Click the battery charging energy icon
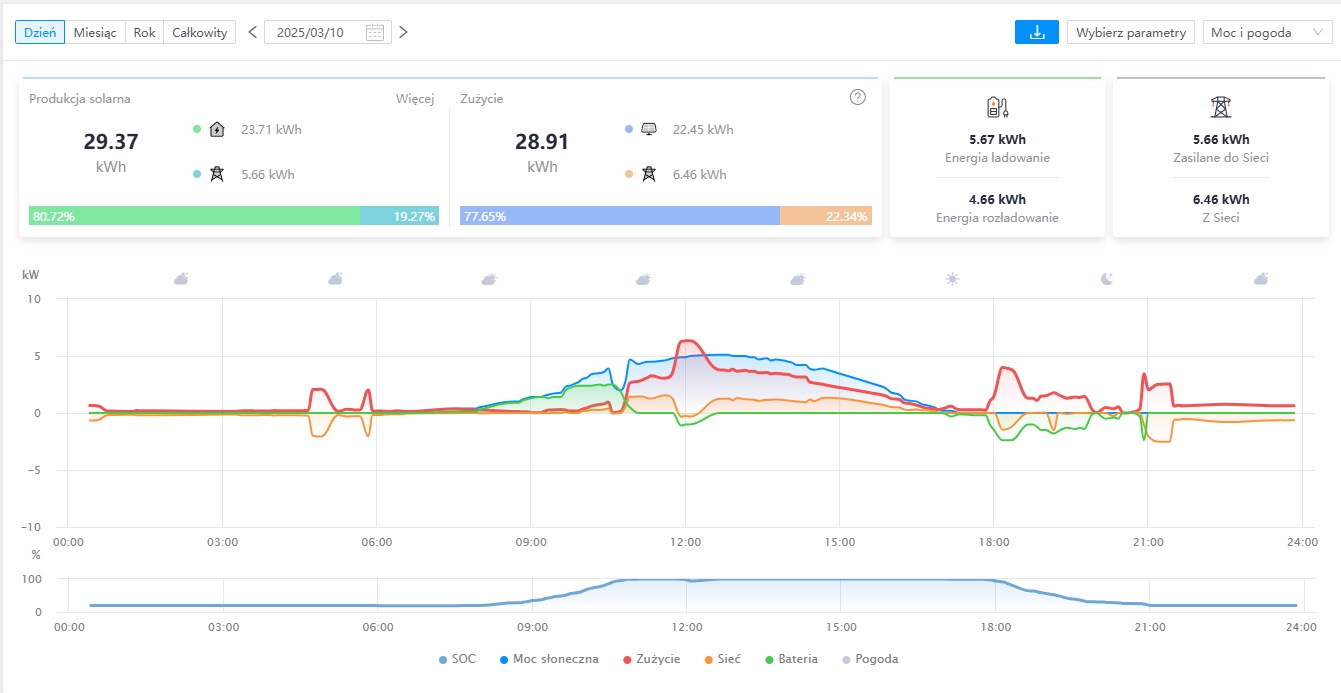The width and height of the screenshot is (1341, 693). coord(997,108)
